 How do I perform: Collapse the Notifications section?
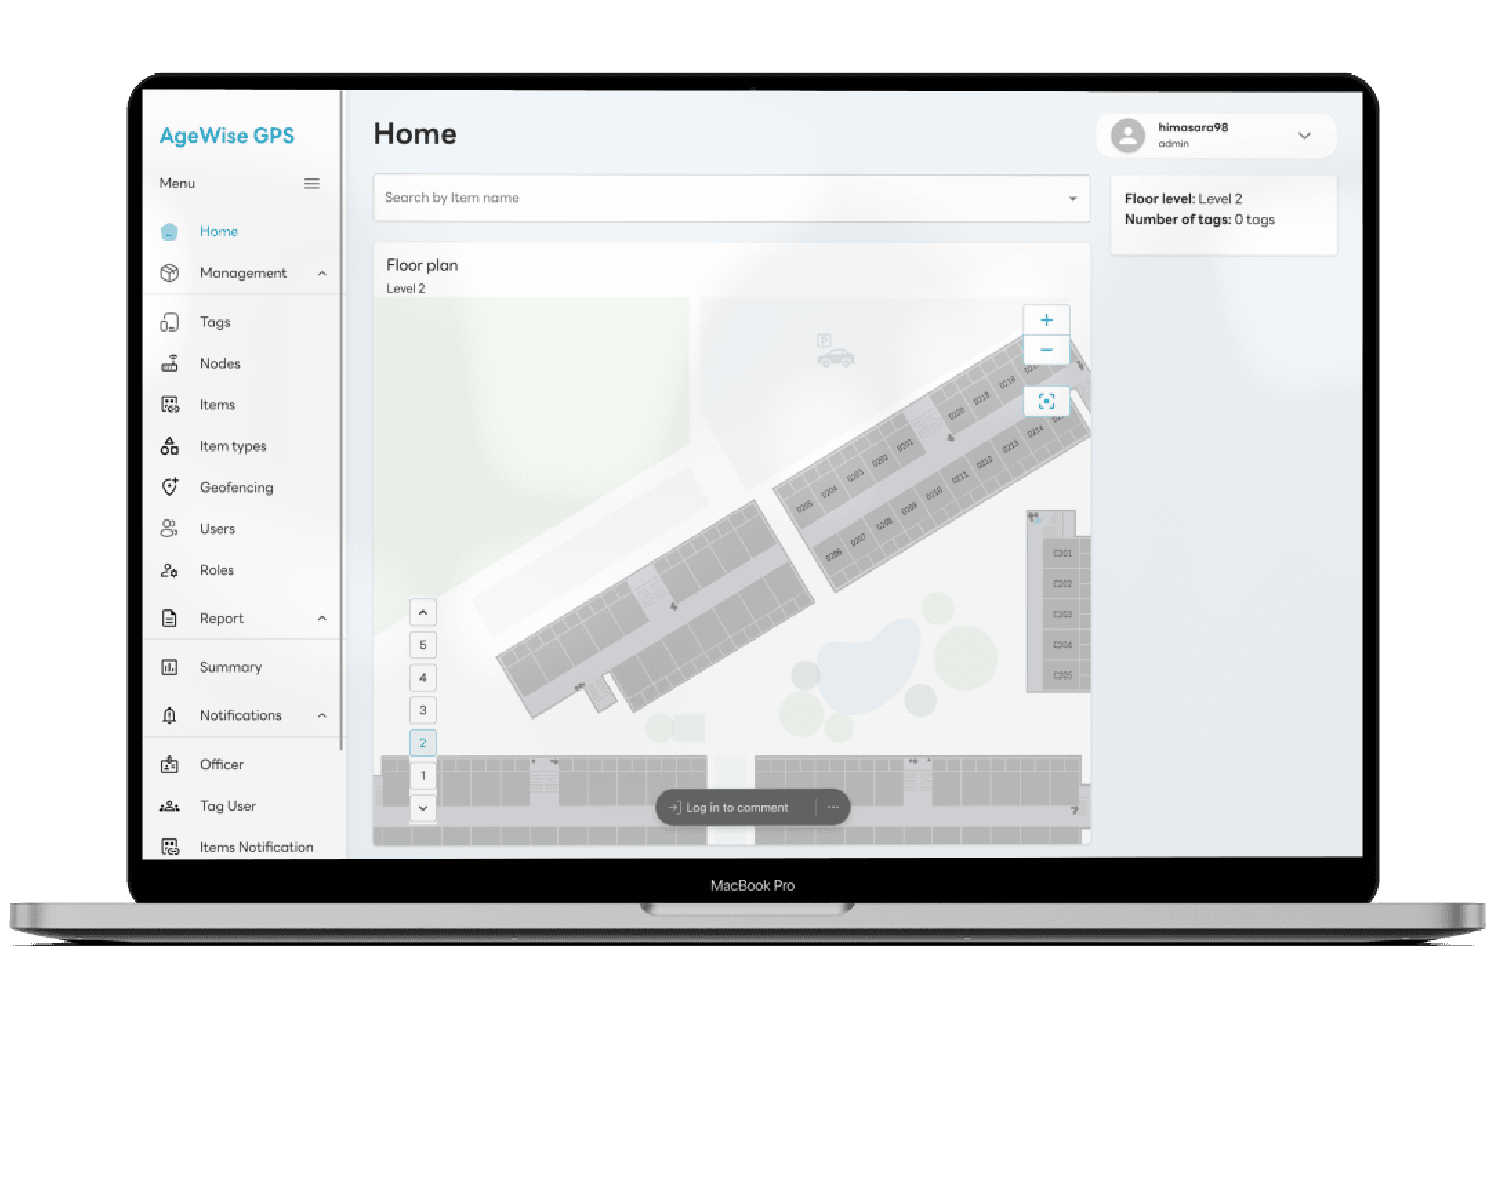pos(322,716)
